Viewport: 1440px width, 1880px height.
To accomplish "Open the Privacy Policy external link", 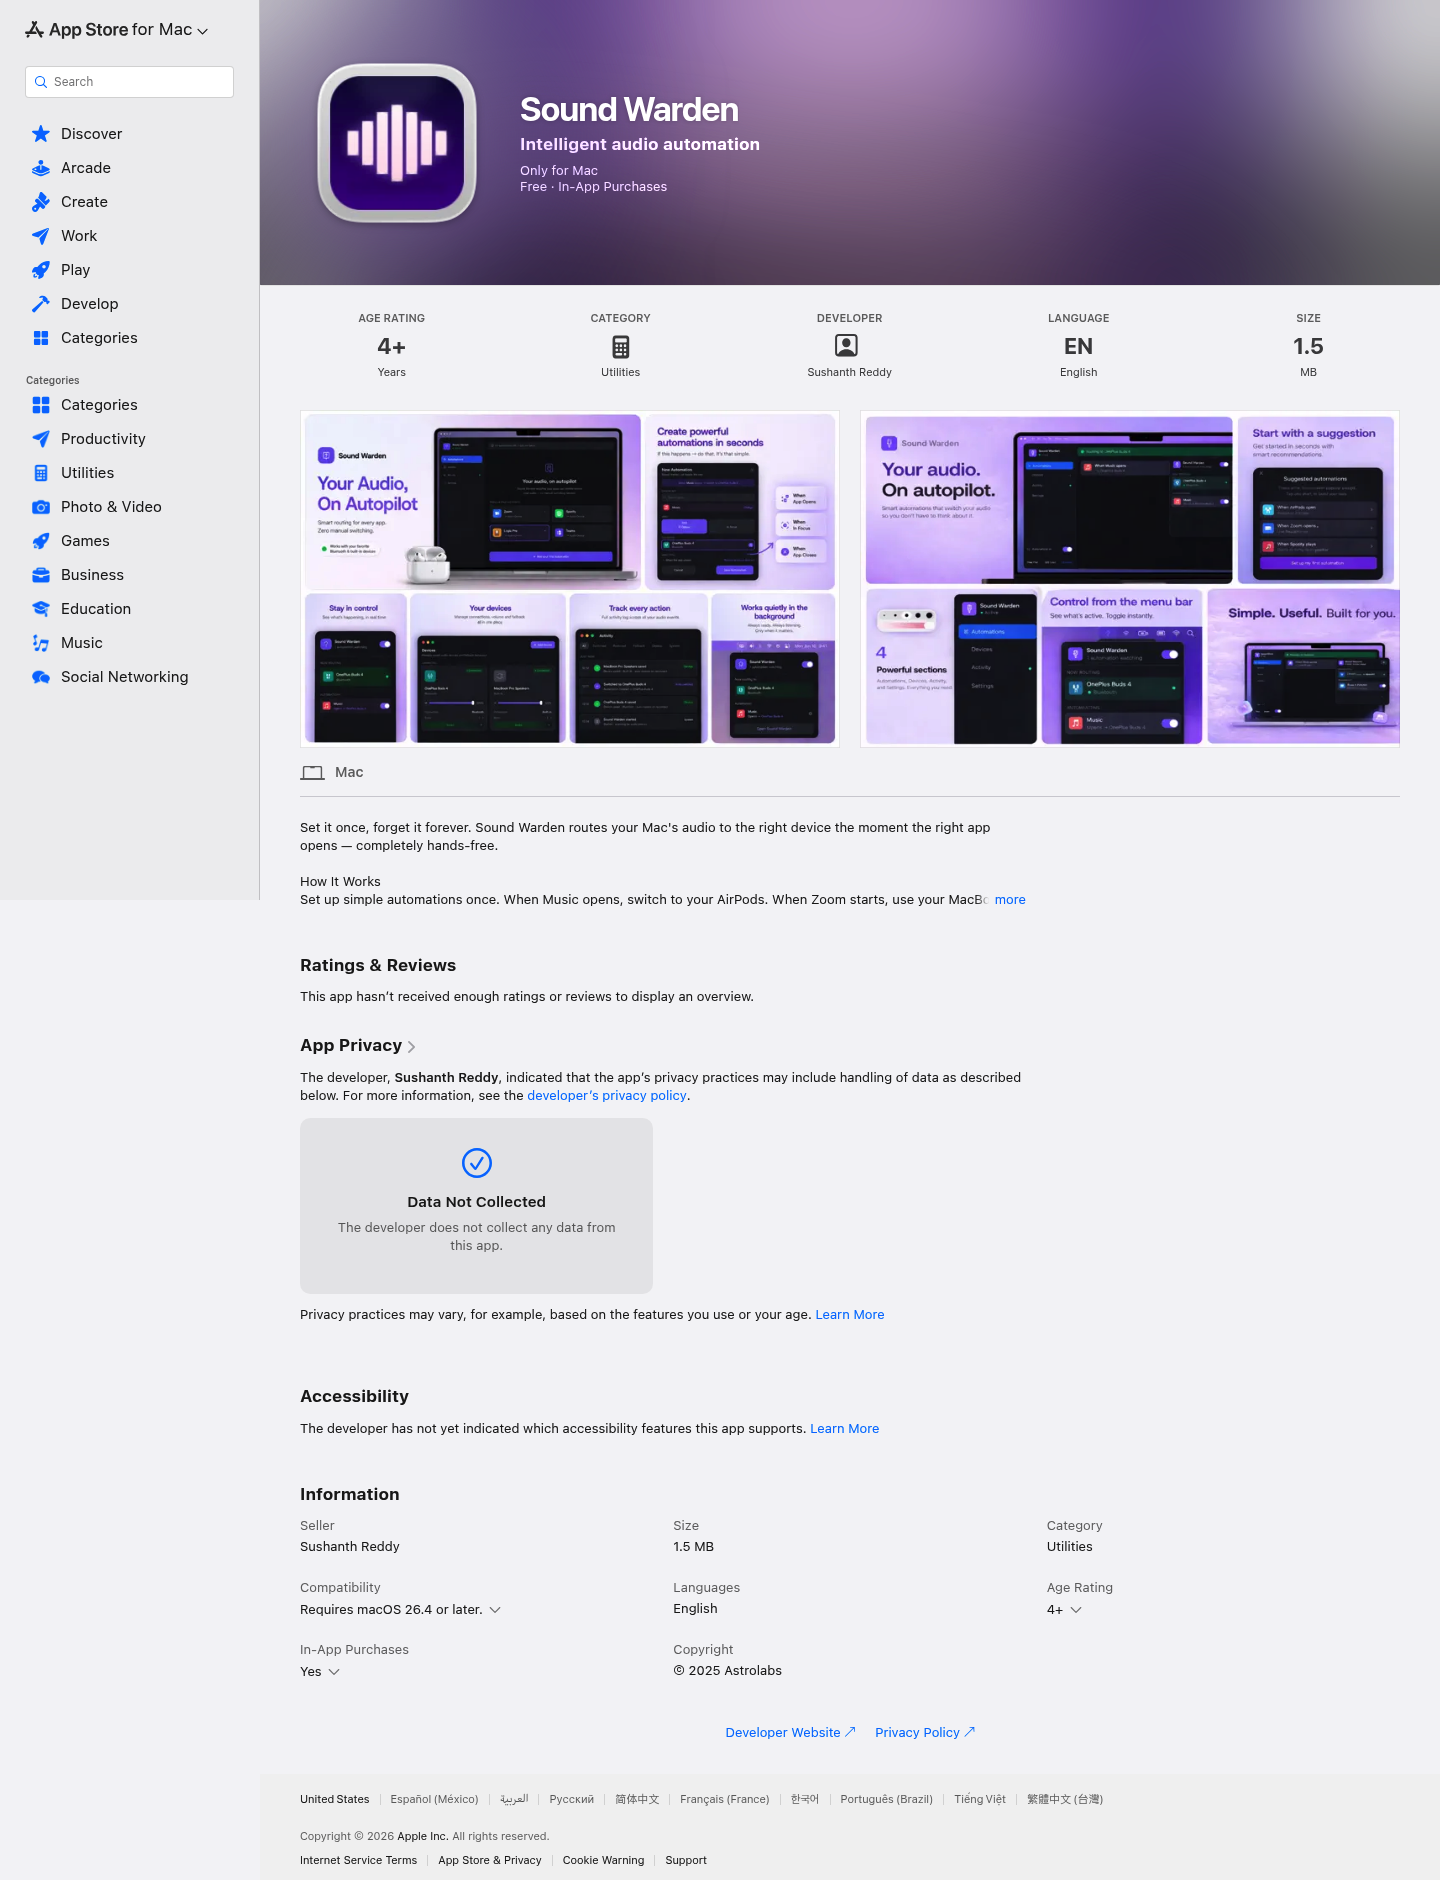I will [x=925, y=1733].
